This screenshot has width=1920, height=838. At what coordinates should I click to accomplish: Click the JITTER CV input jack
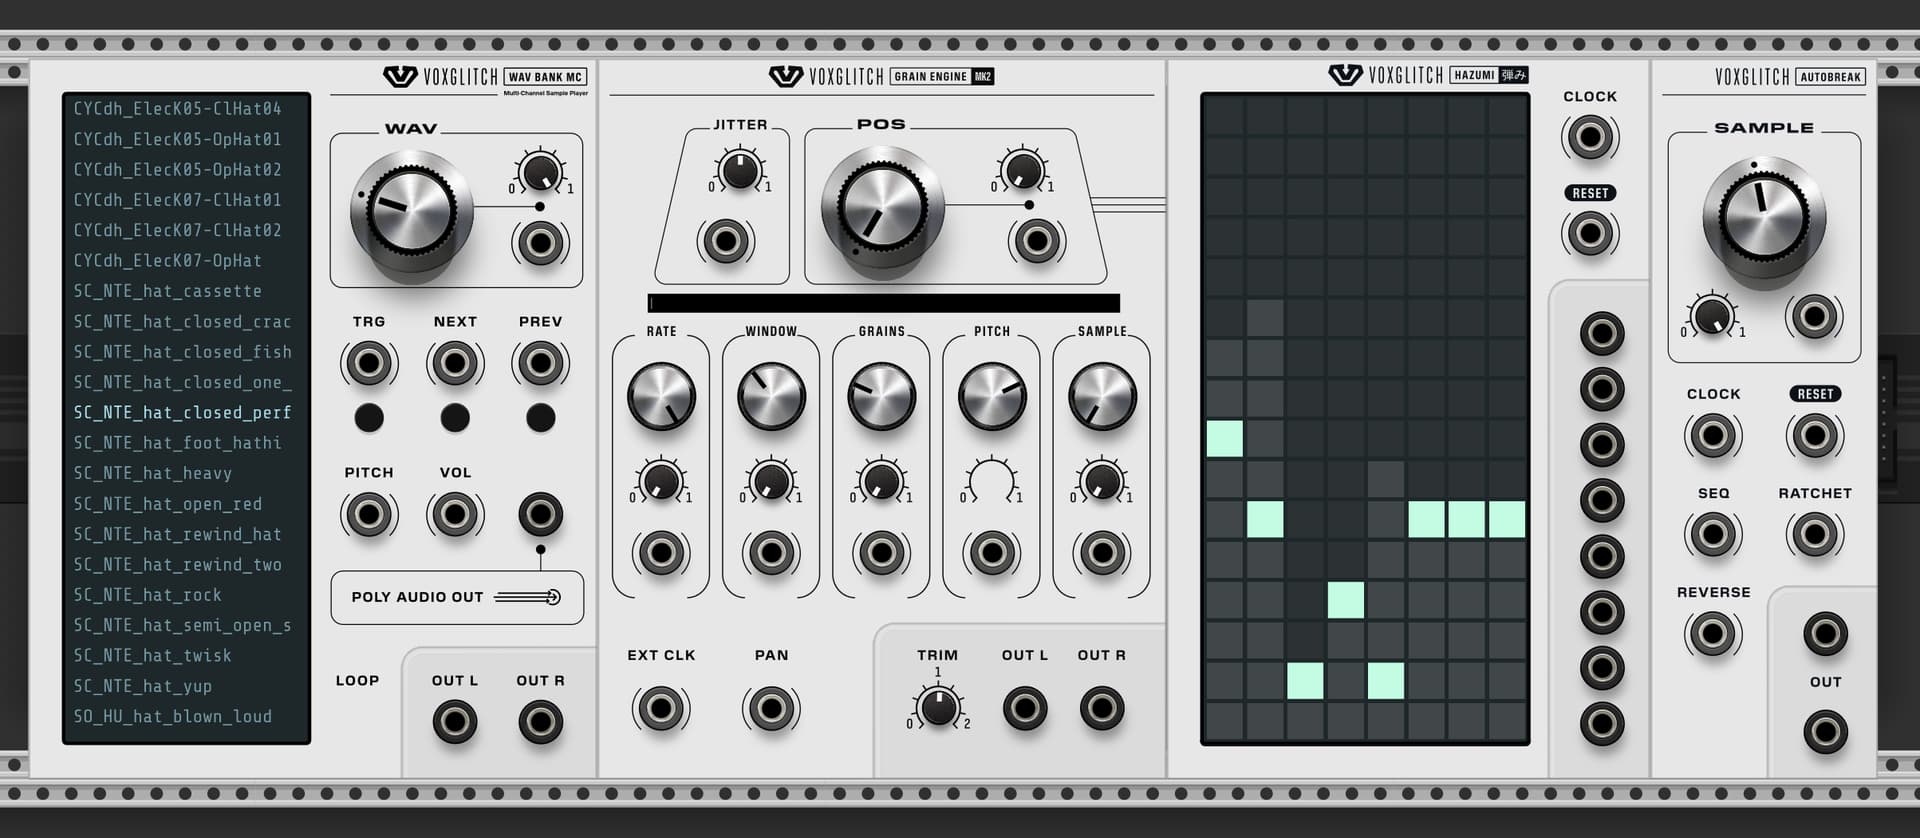(725, 241)
